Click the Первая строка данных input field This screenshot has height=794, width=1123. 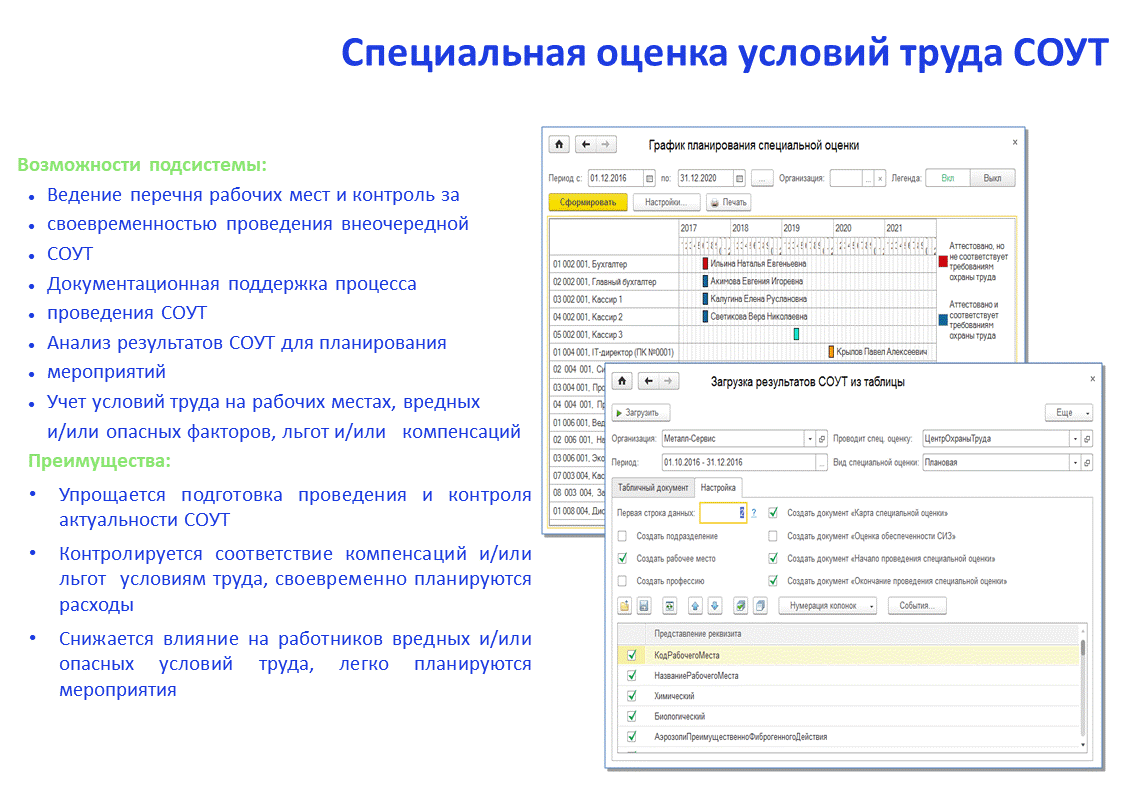tap(723, 513)
